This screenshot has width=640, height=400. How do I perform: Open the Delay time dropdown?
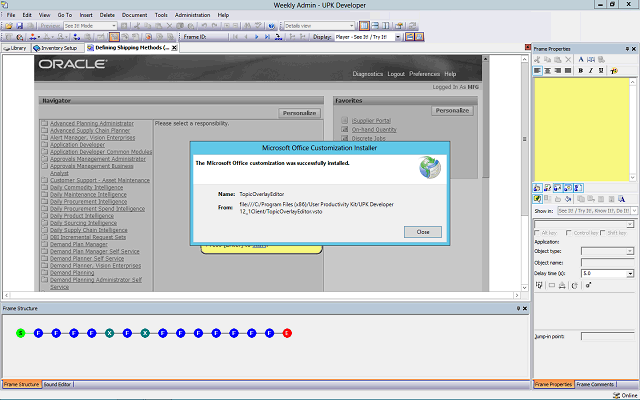(x=631, y=273)
